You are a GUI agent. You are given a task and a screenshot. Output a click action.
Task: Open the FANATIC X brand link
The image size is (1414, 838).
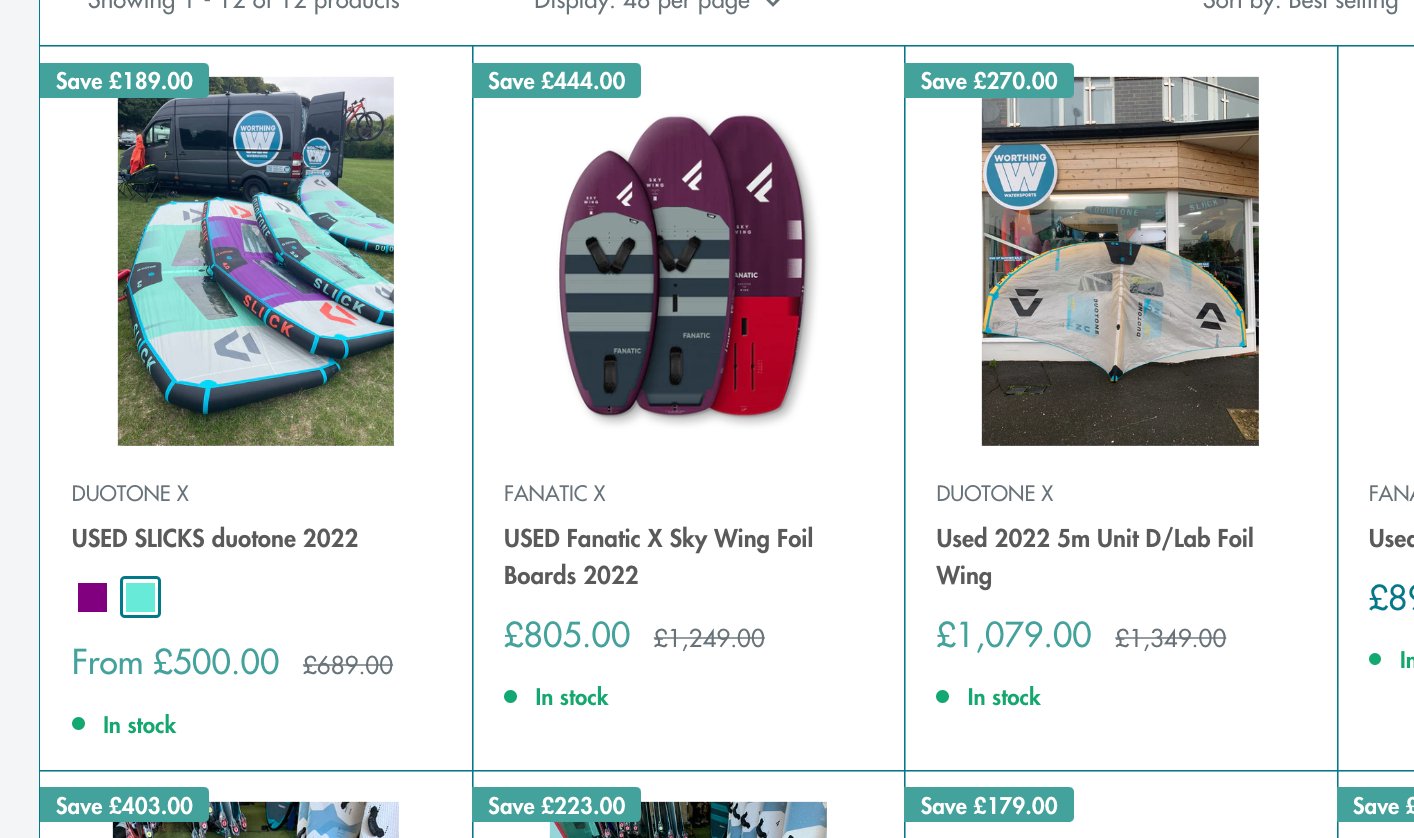(554, 493)
